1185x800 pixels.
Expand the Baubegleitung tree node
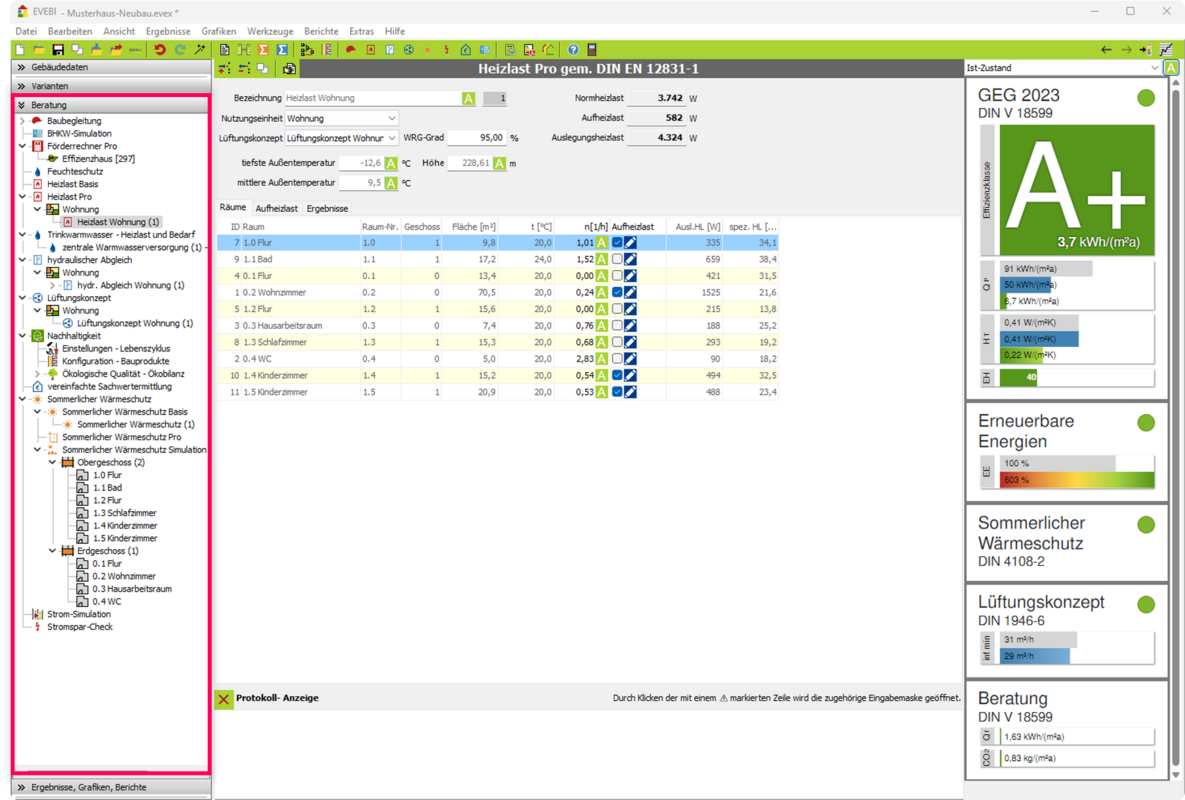coord(22,121)
